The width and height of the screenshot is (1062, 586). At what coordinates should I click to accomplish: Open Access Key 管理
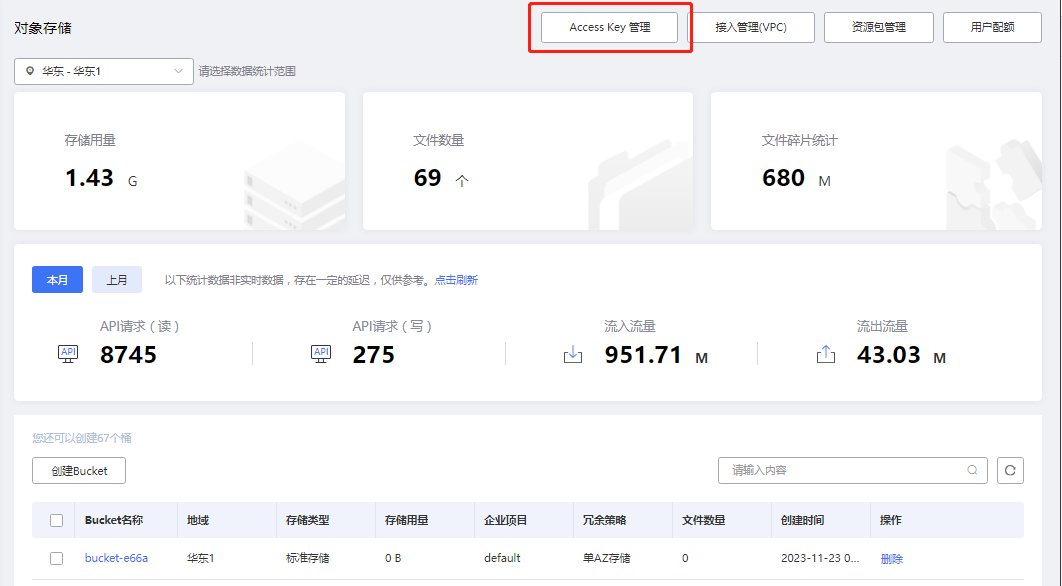pyautogui.click(x=611, y=27)
